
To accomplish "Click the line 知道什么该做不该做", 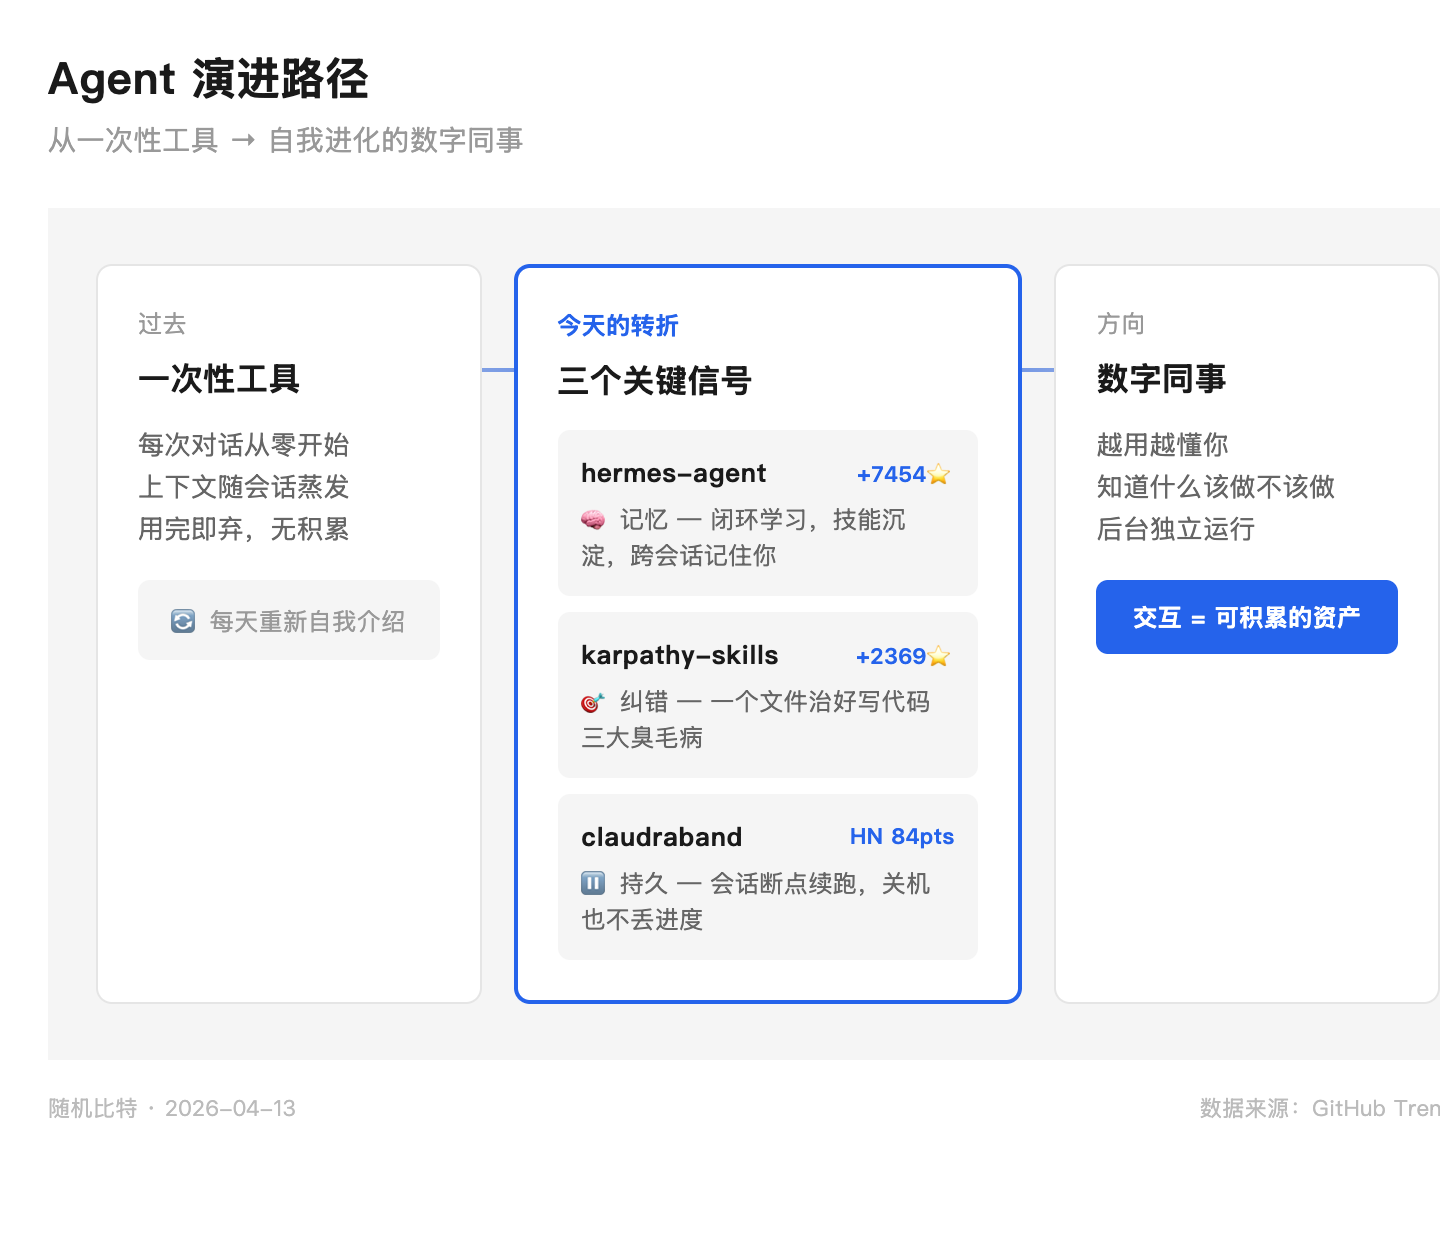I will [x=1216, y=487].
